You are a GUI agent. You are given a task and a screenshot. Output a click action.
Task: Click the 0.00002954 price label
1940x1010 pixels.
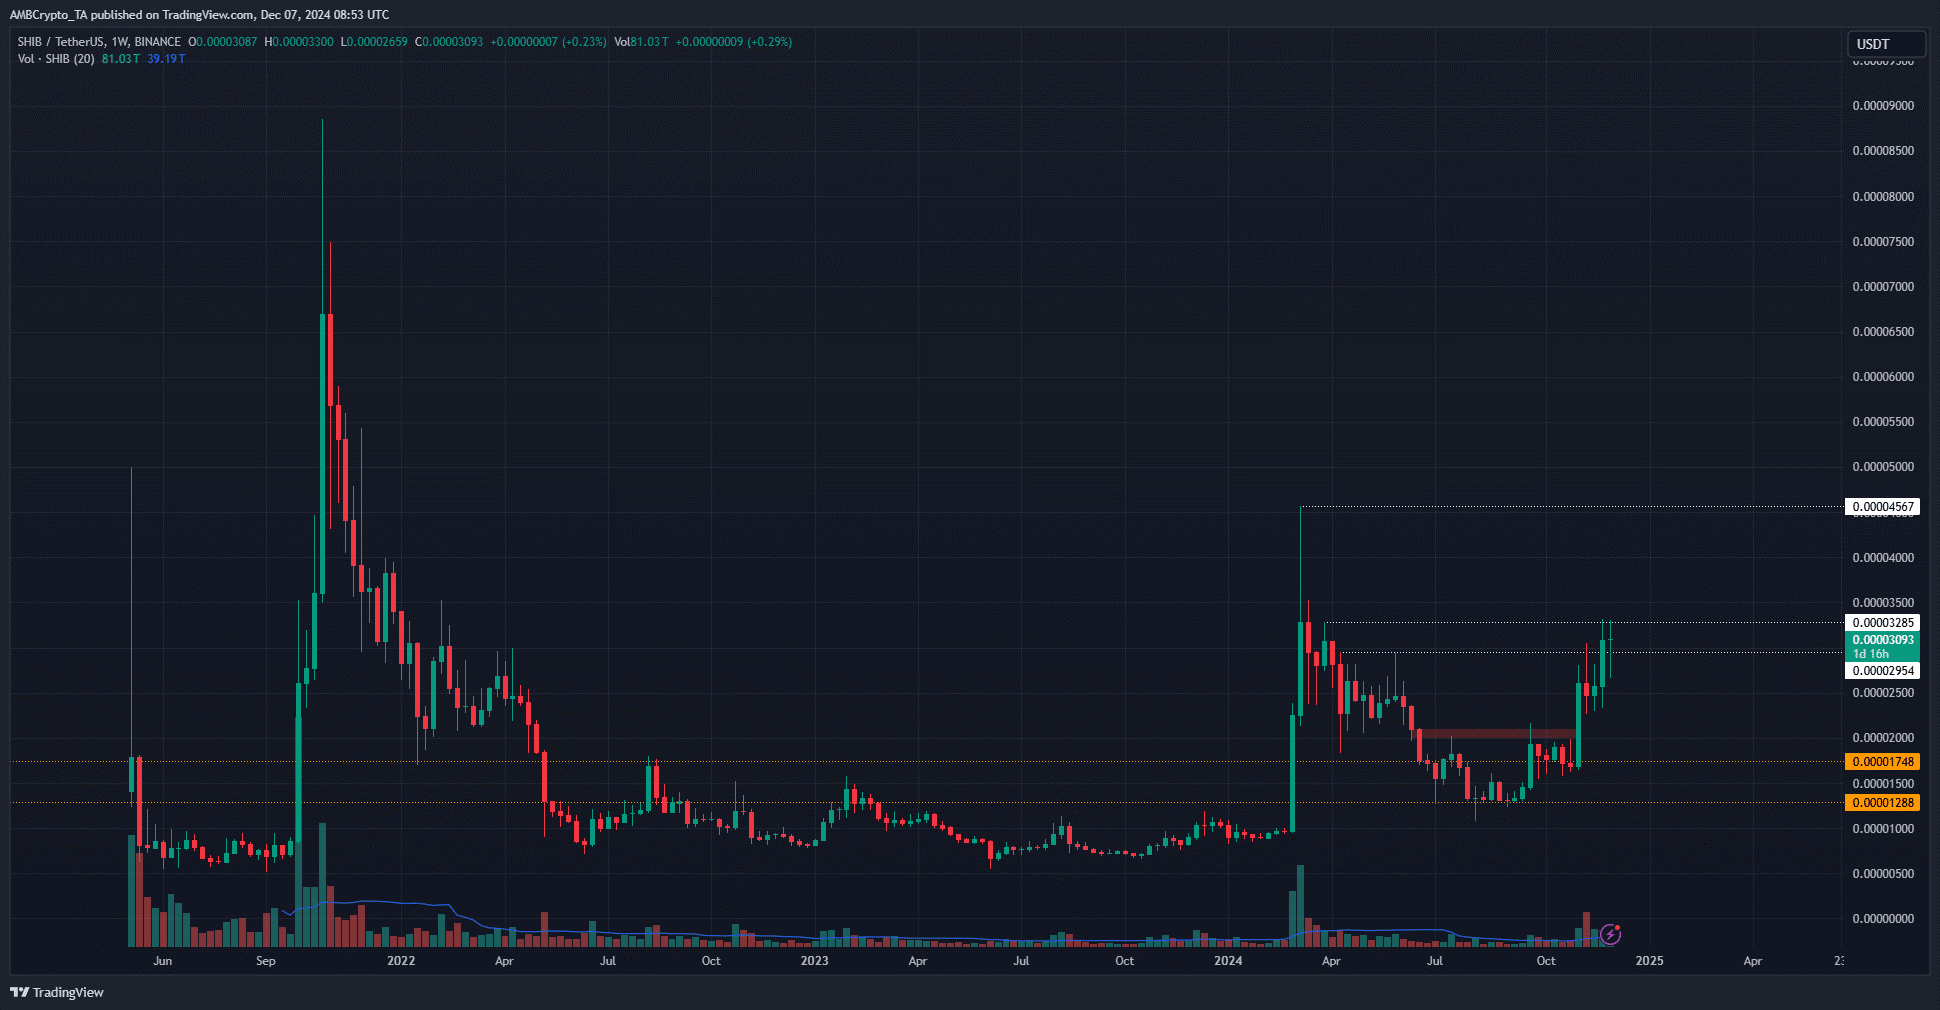click(1882, 671)
